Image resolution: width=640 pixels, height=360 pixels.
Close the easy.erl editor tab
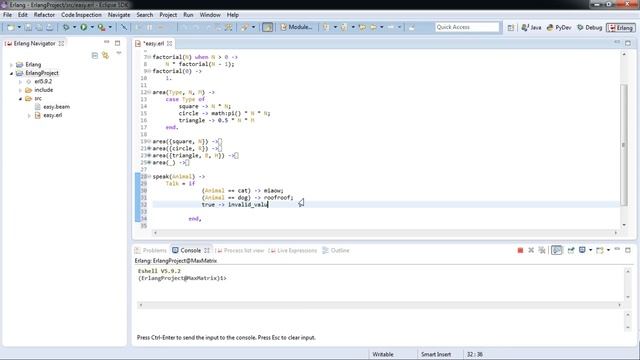click(x=169, y=43)
